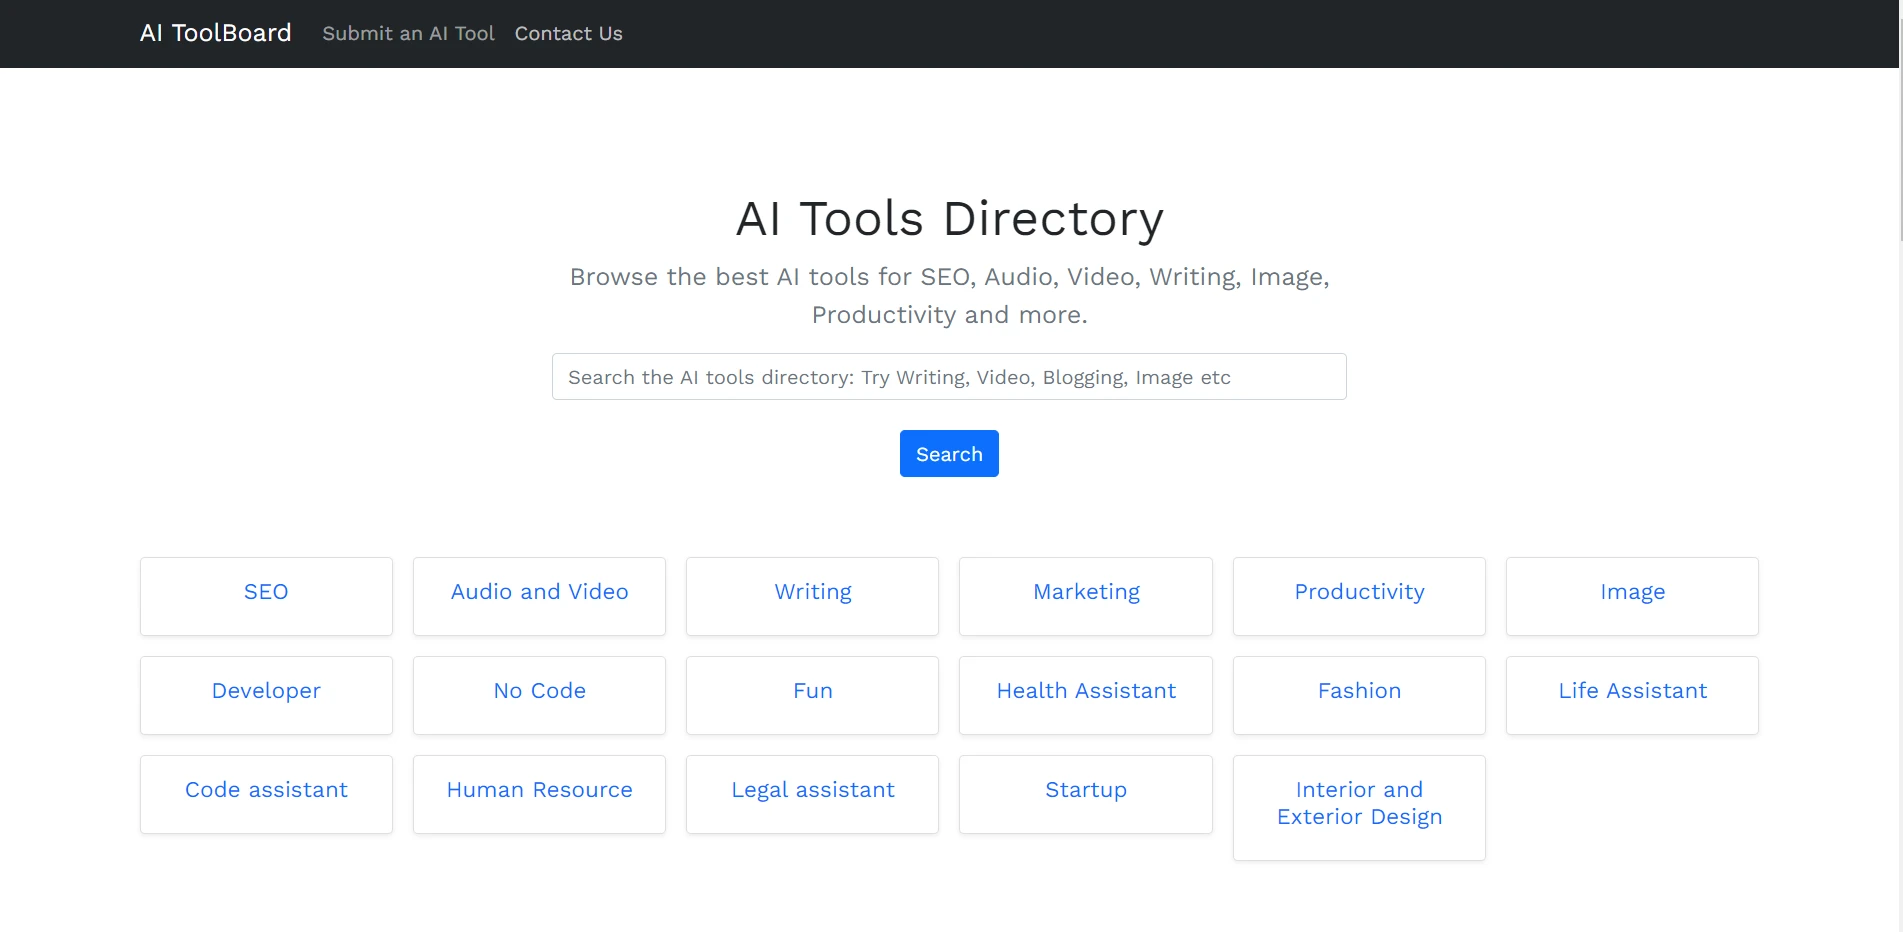
Task: Open the No Code category
Action: pyautogui.click(x=539, y=695)
